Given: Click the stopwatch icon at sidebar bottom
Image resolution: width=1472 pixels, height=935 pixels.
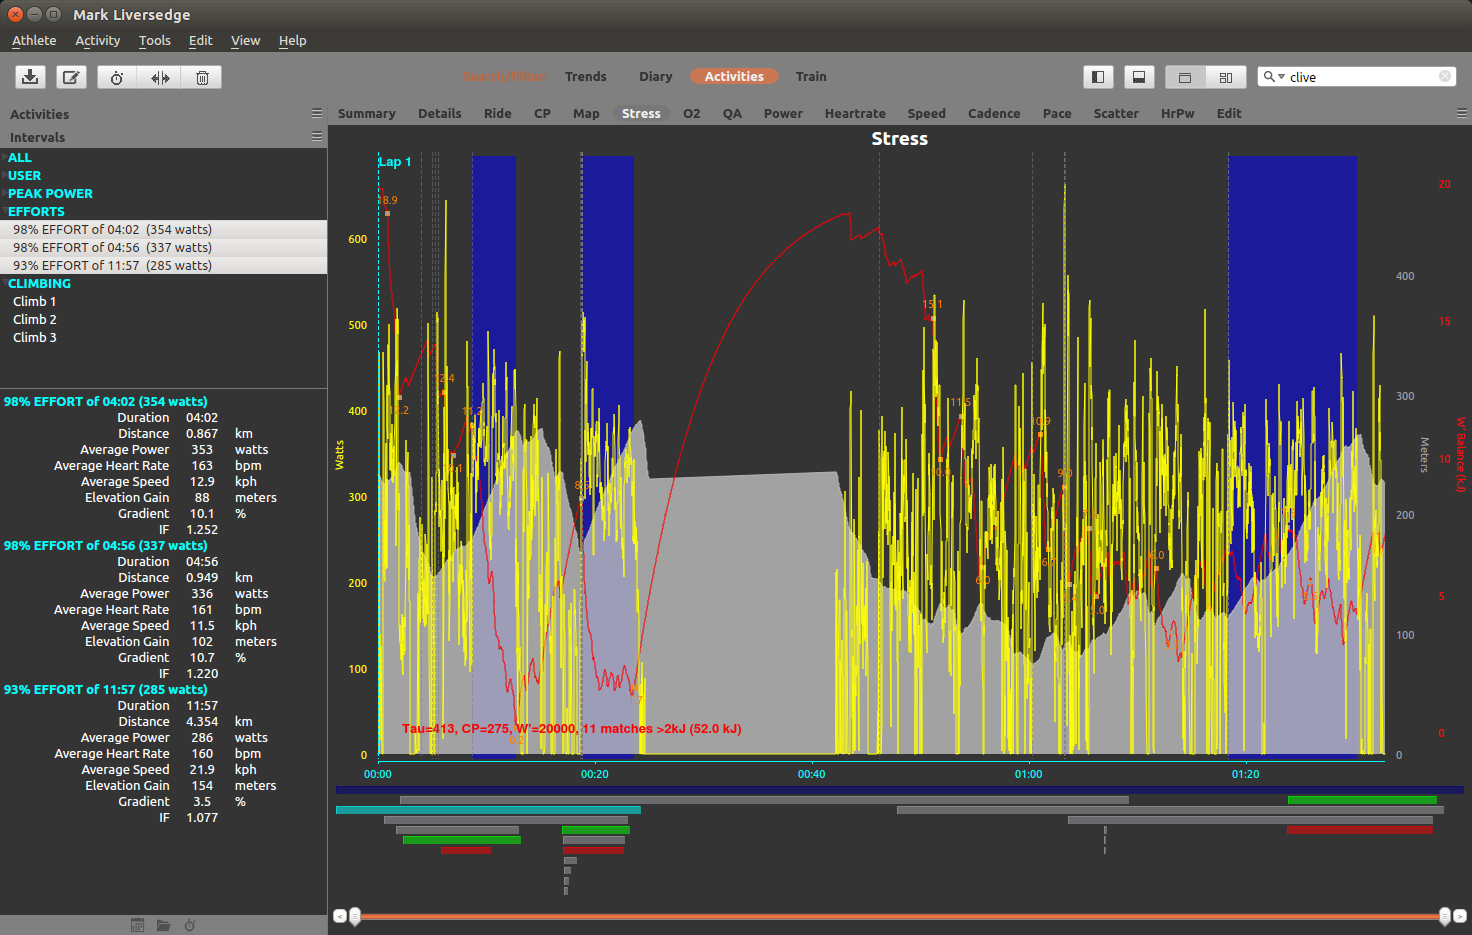Looking at the screenshot, I should point(190,925).
